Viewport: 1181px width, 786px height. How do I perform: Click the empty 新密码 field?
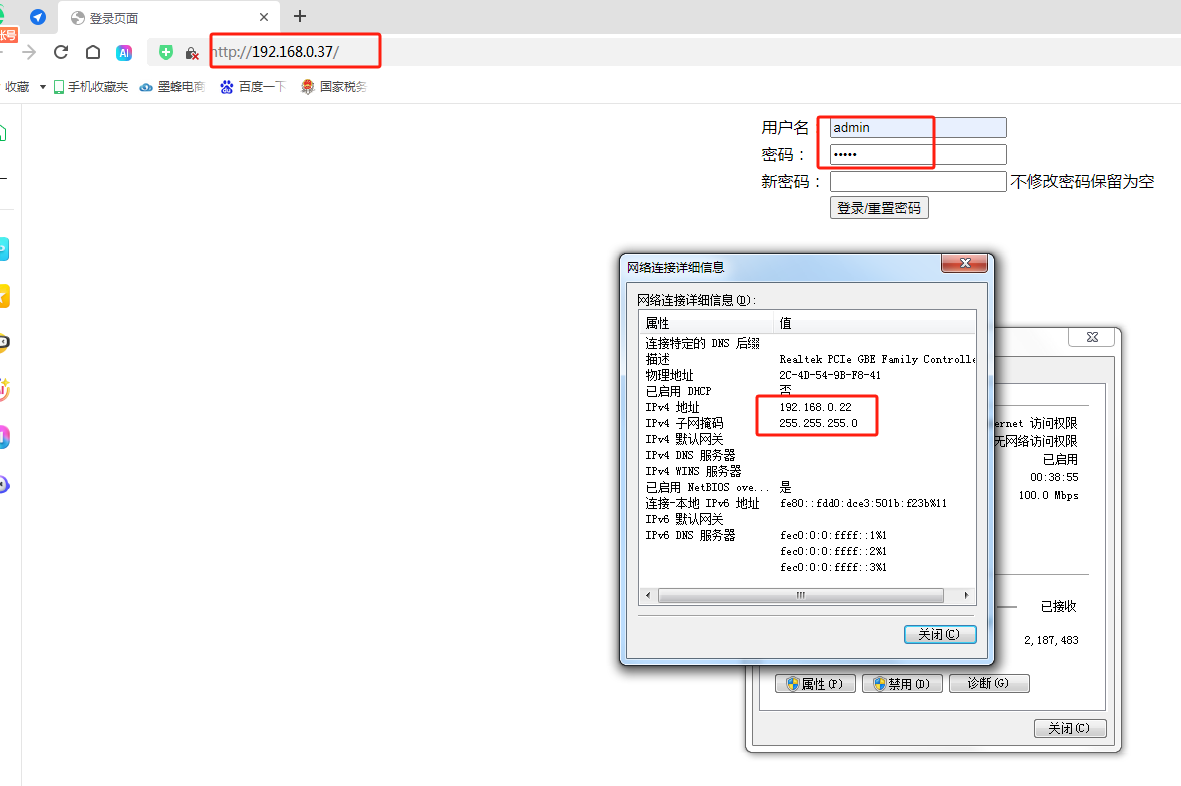tap(918, 181)
